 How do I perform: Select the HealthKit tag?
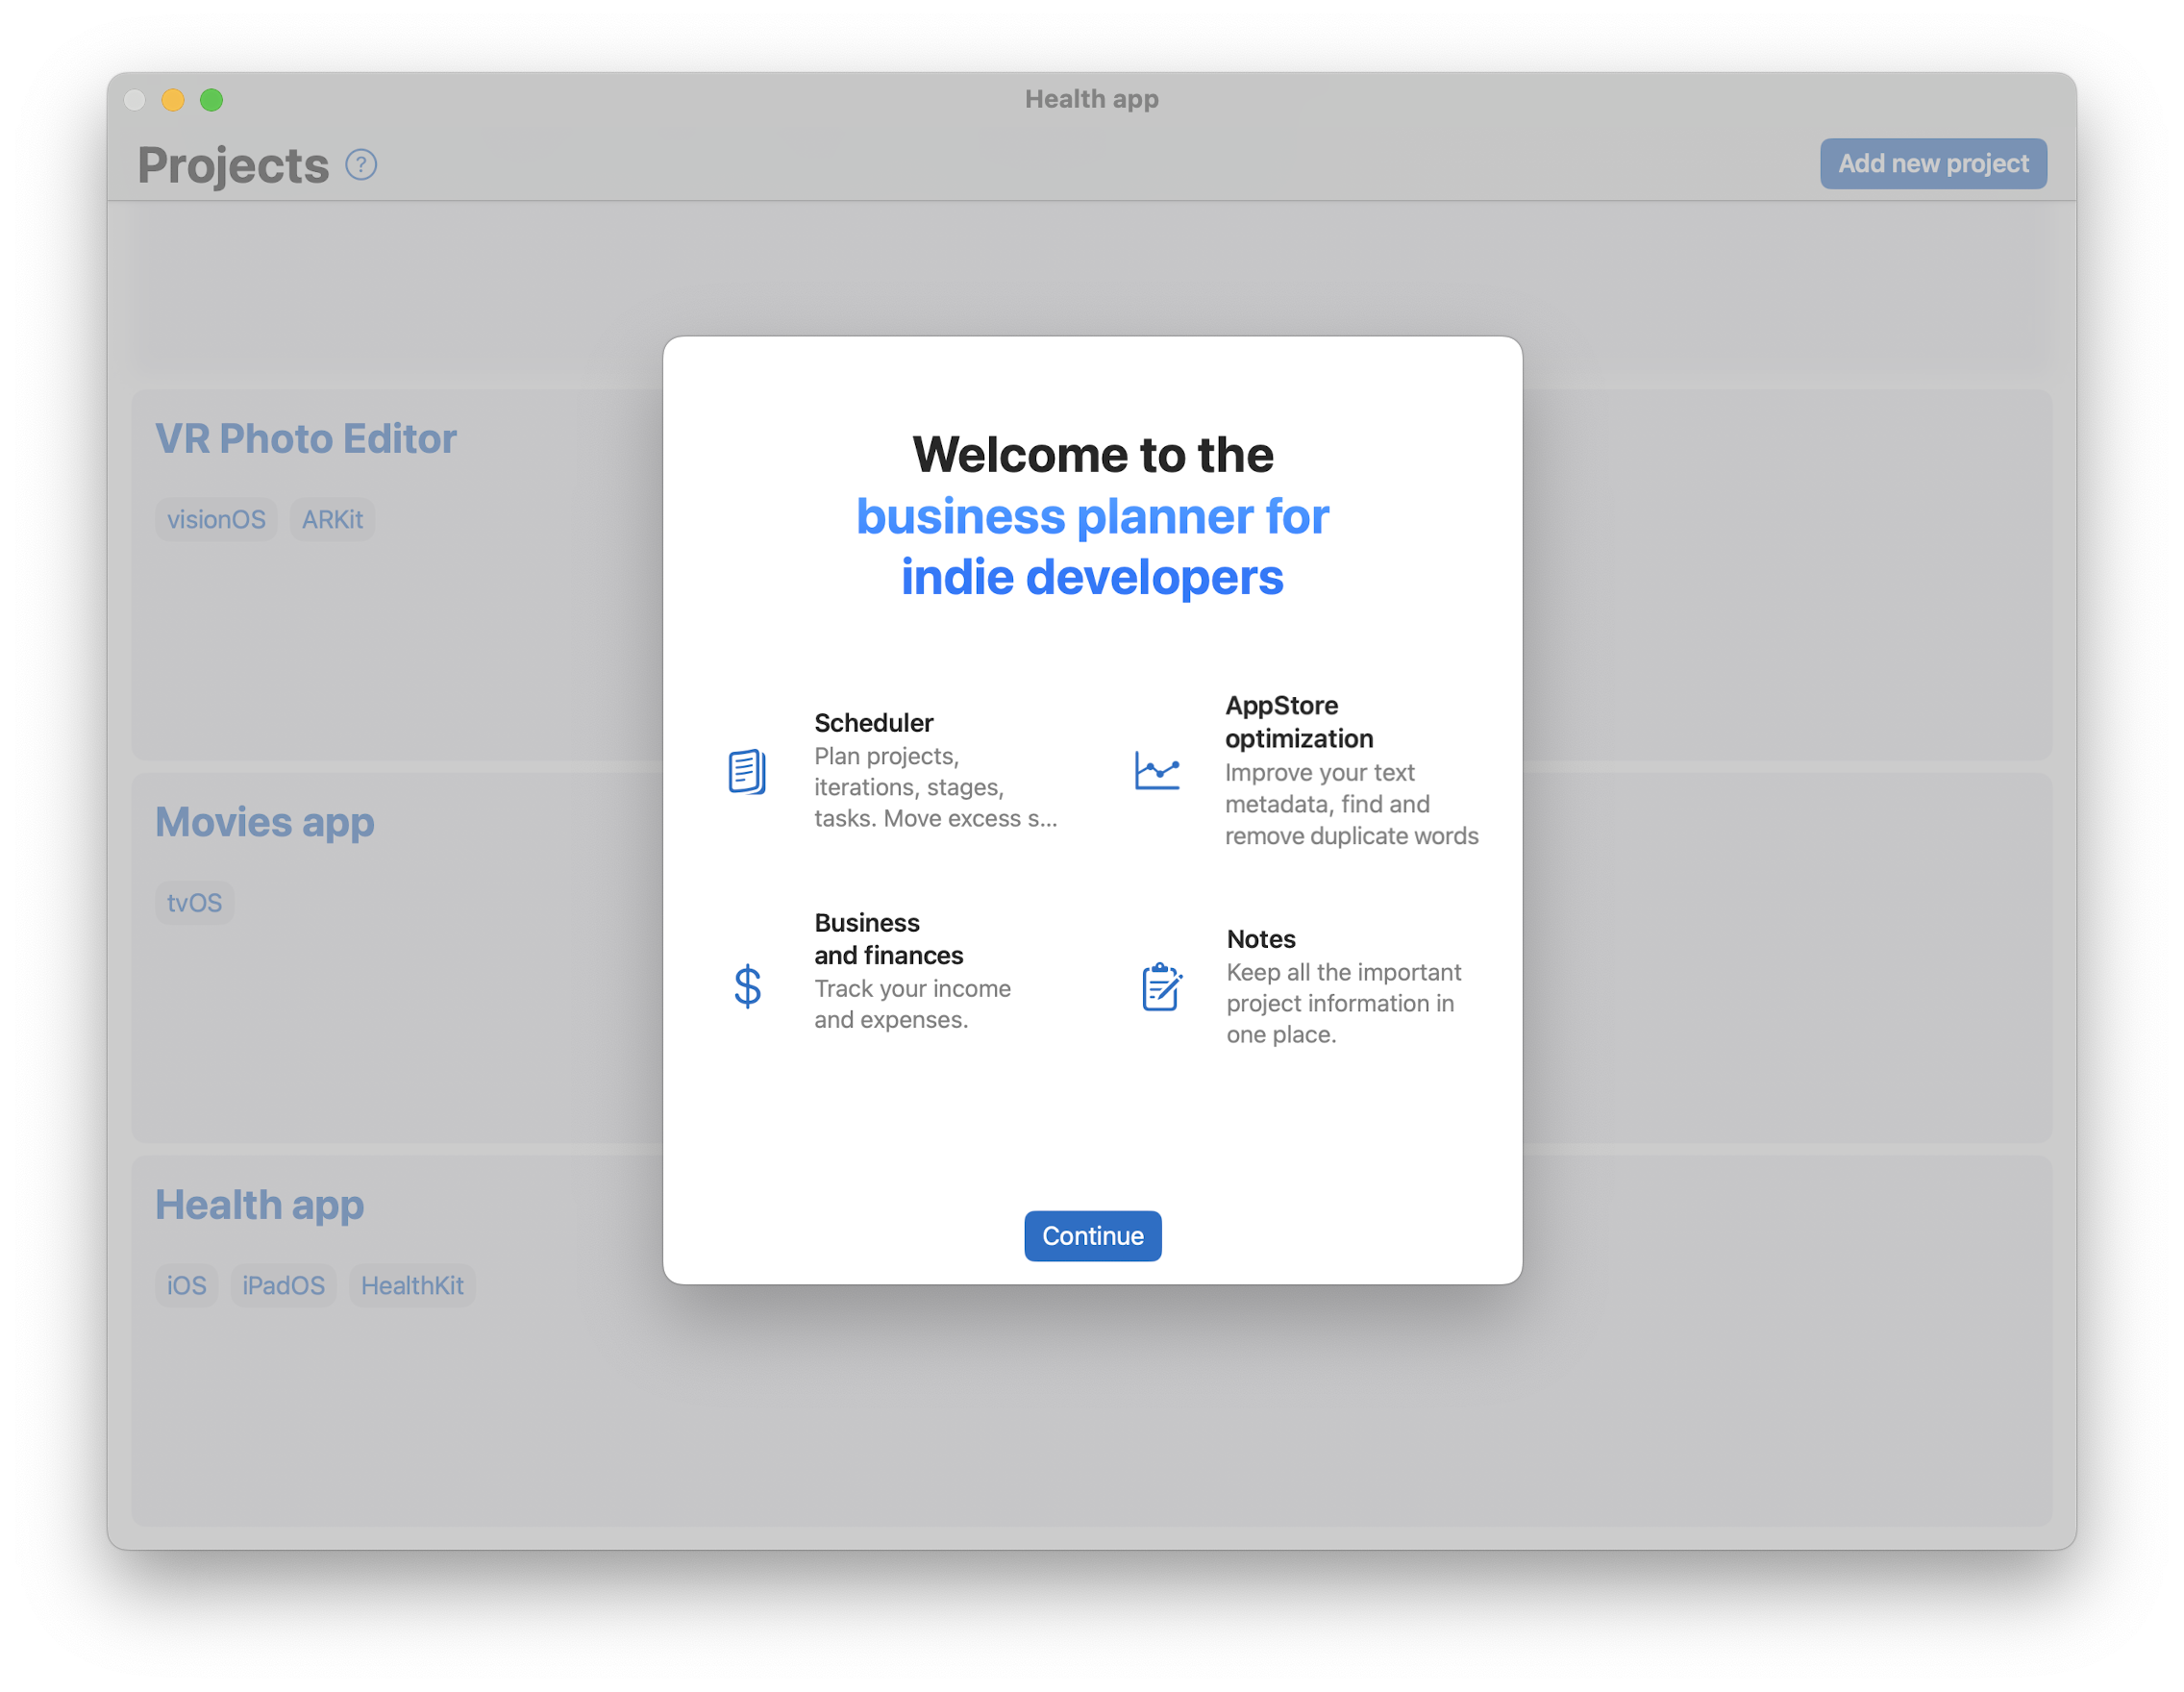[412, 1286]
